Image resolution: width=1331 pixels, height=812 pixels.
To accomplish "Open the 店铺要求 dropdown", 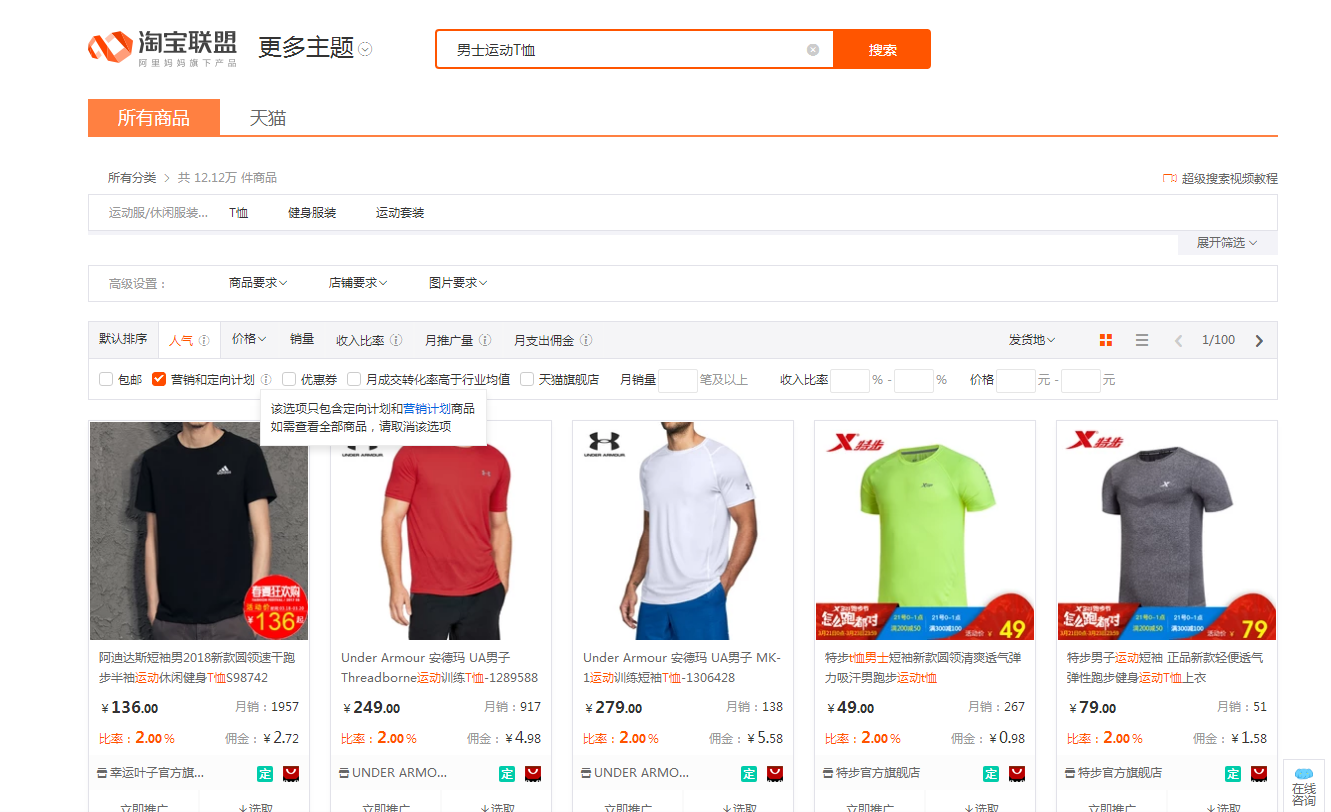I will (358, 283).
